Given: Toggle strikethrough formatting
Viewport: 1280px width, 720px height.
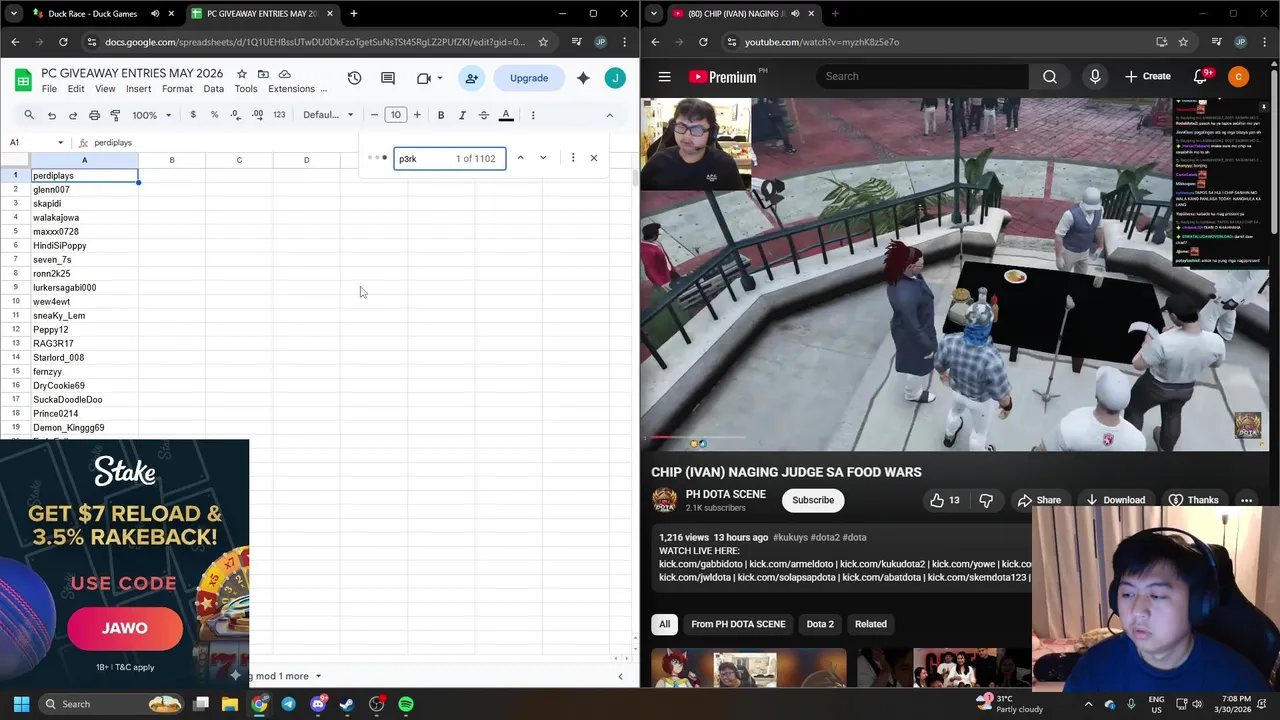Looking at the screenshot, I should pos(484,115).
